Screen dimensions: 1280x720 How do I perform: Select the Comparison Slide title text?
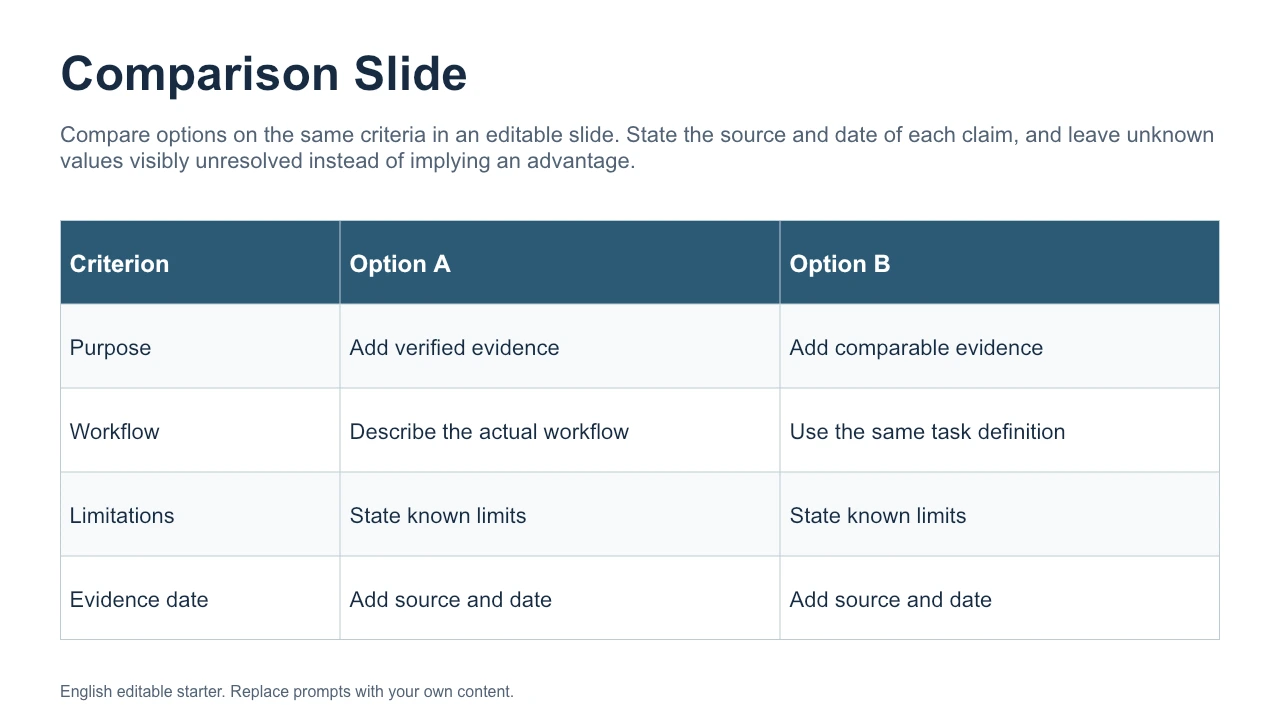[264, 74]
